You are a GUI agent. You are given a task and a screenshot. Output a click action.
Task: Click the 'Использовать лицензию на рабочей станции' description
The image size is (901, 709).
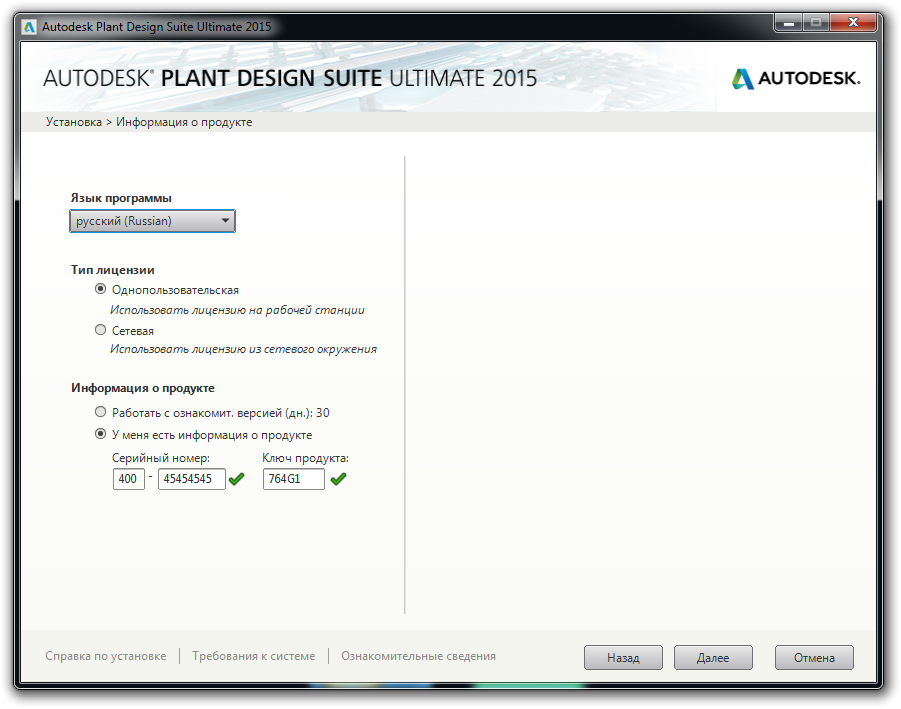(x=237, y=310)
